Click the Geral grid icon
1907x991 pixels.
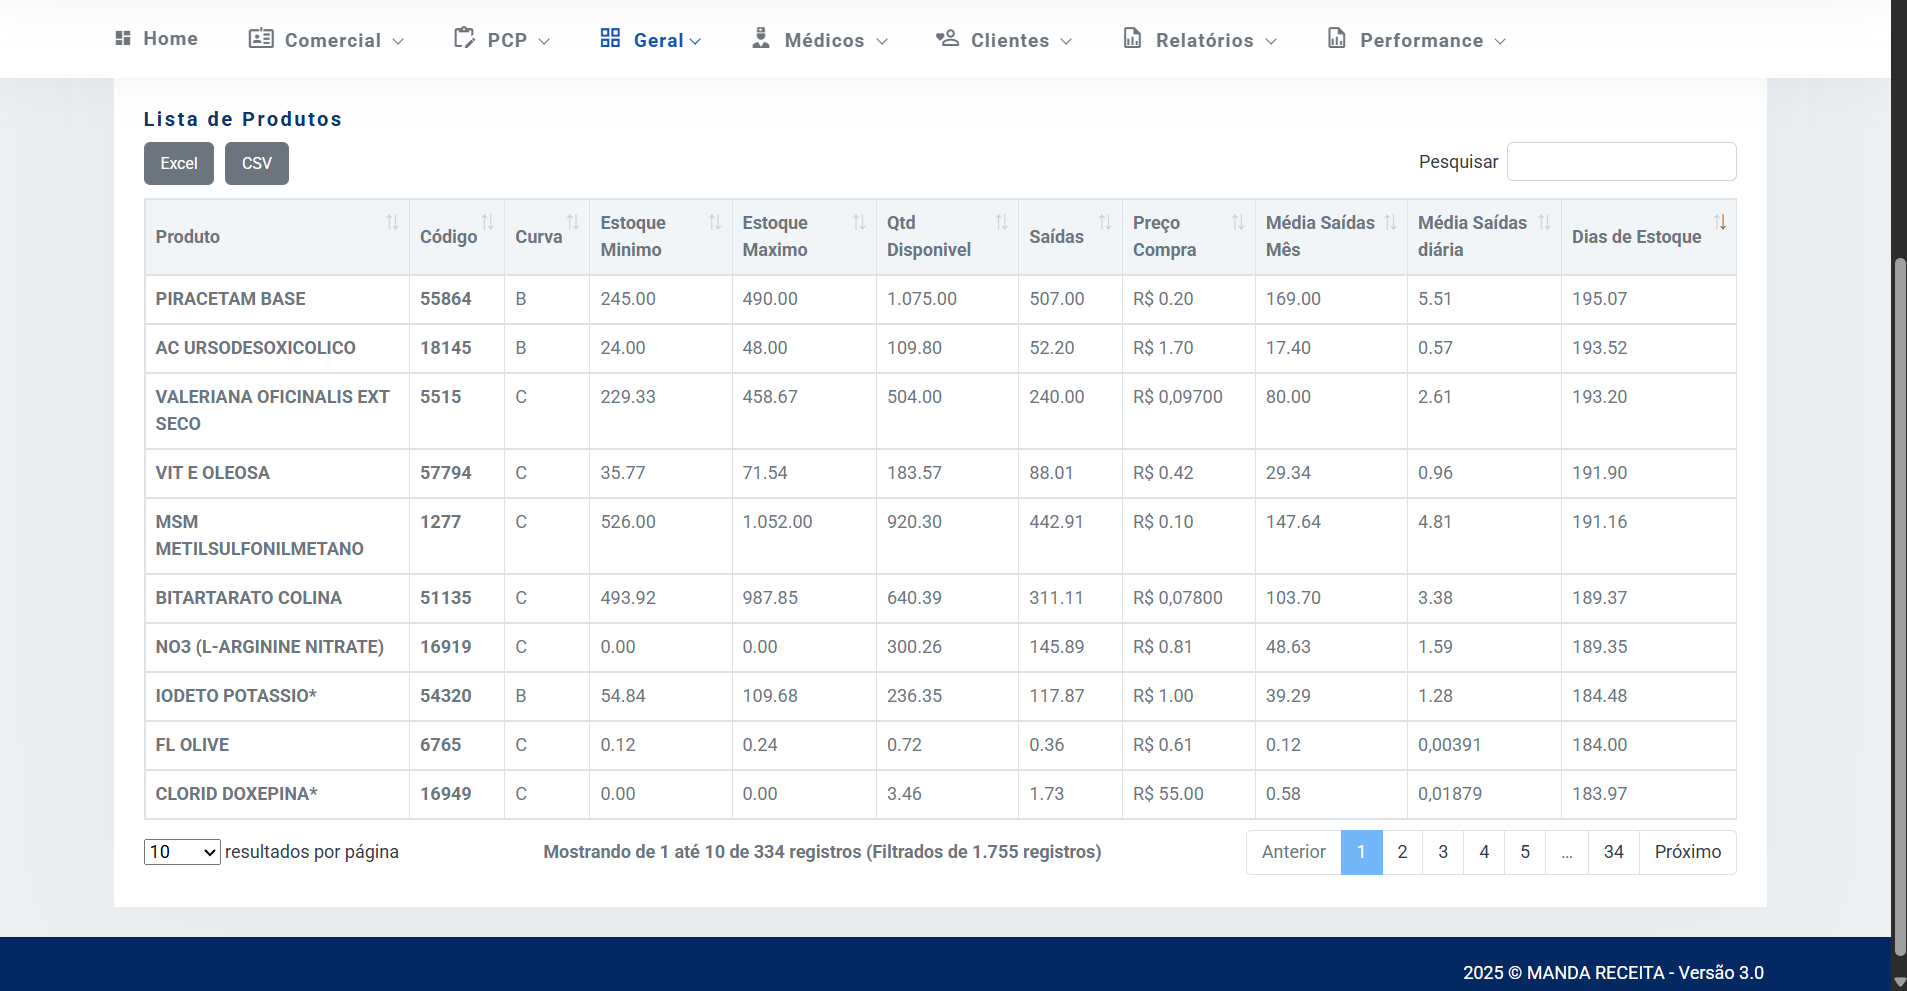pos(610,39)
